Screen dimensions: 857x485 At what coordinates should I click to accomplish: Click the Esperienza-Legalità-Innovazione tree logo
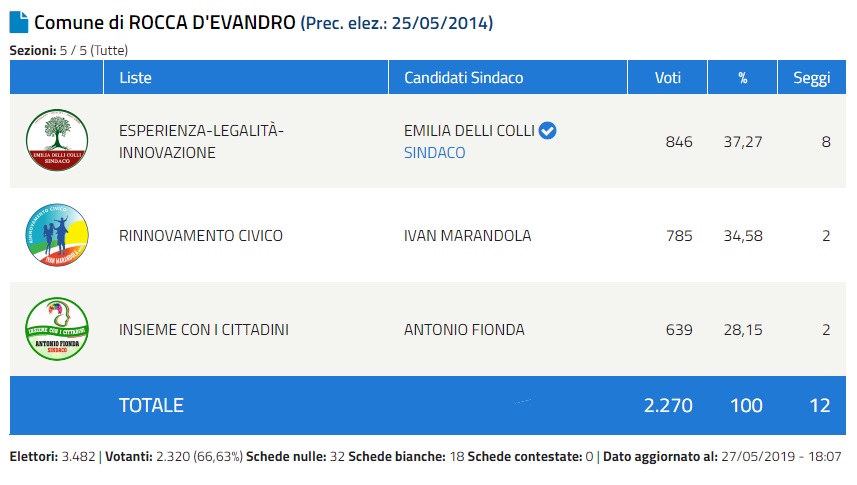click(x=56, y=141)
